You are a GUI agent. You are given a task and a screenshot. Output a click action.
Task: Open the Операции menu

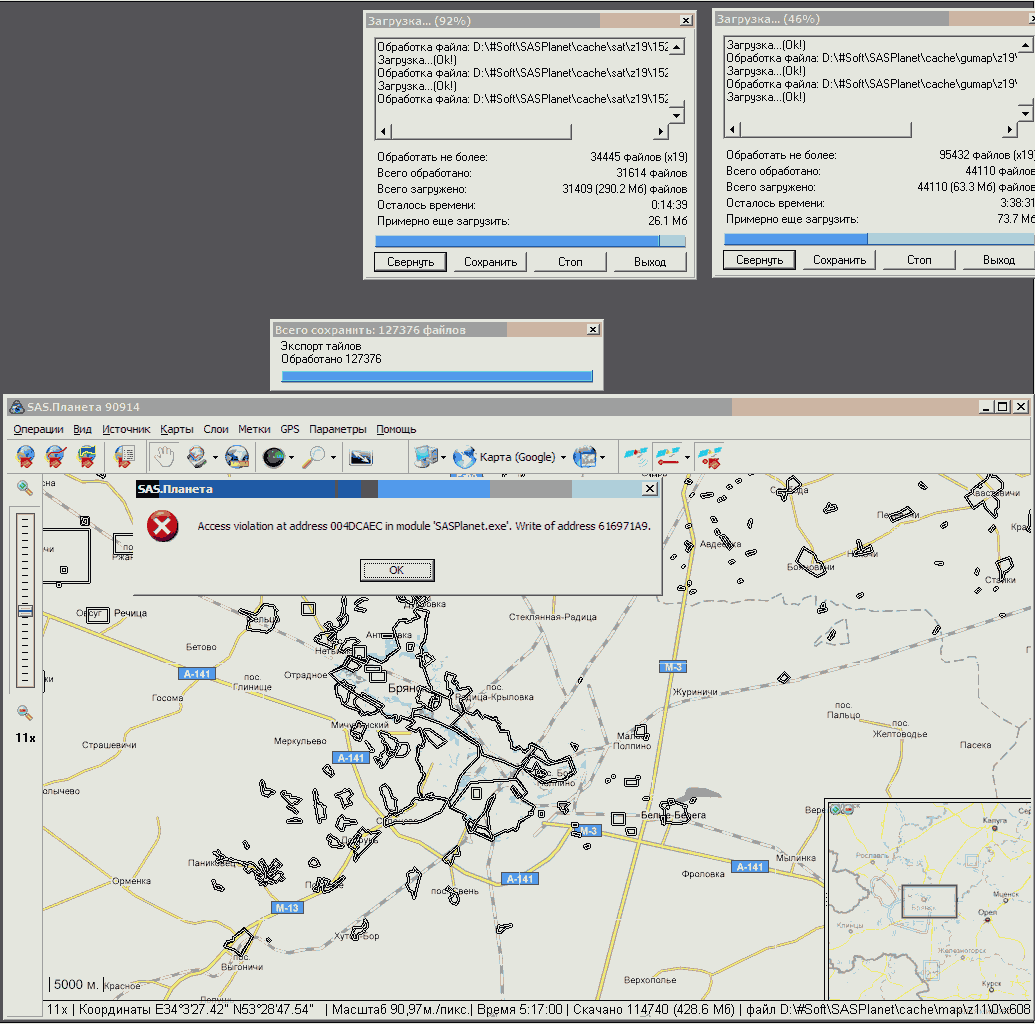tap(38, 429)
